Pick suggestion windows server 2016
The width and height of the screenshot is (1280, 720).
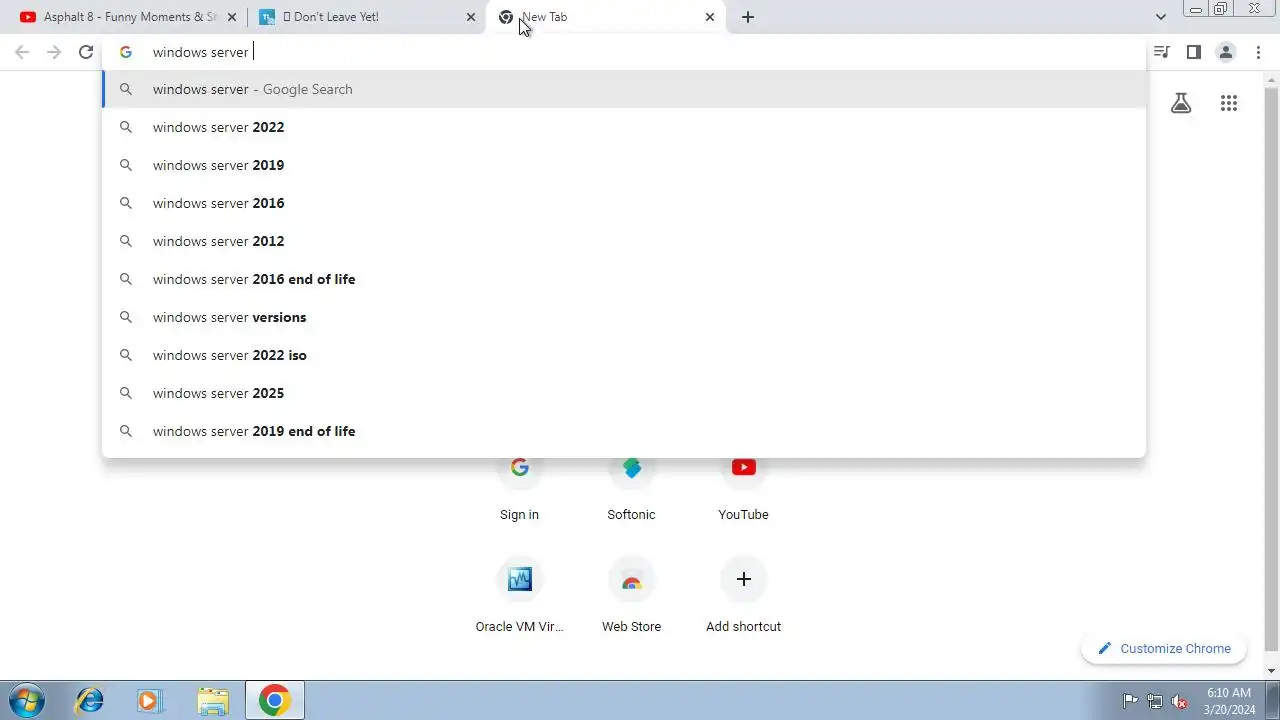(624, 203)
